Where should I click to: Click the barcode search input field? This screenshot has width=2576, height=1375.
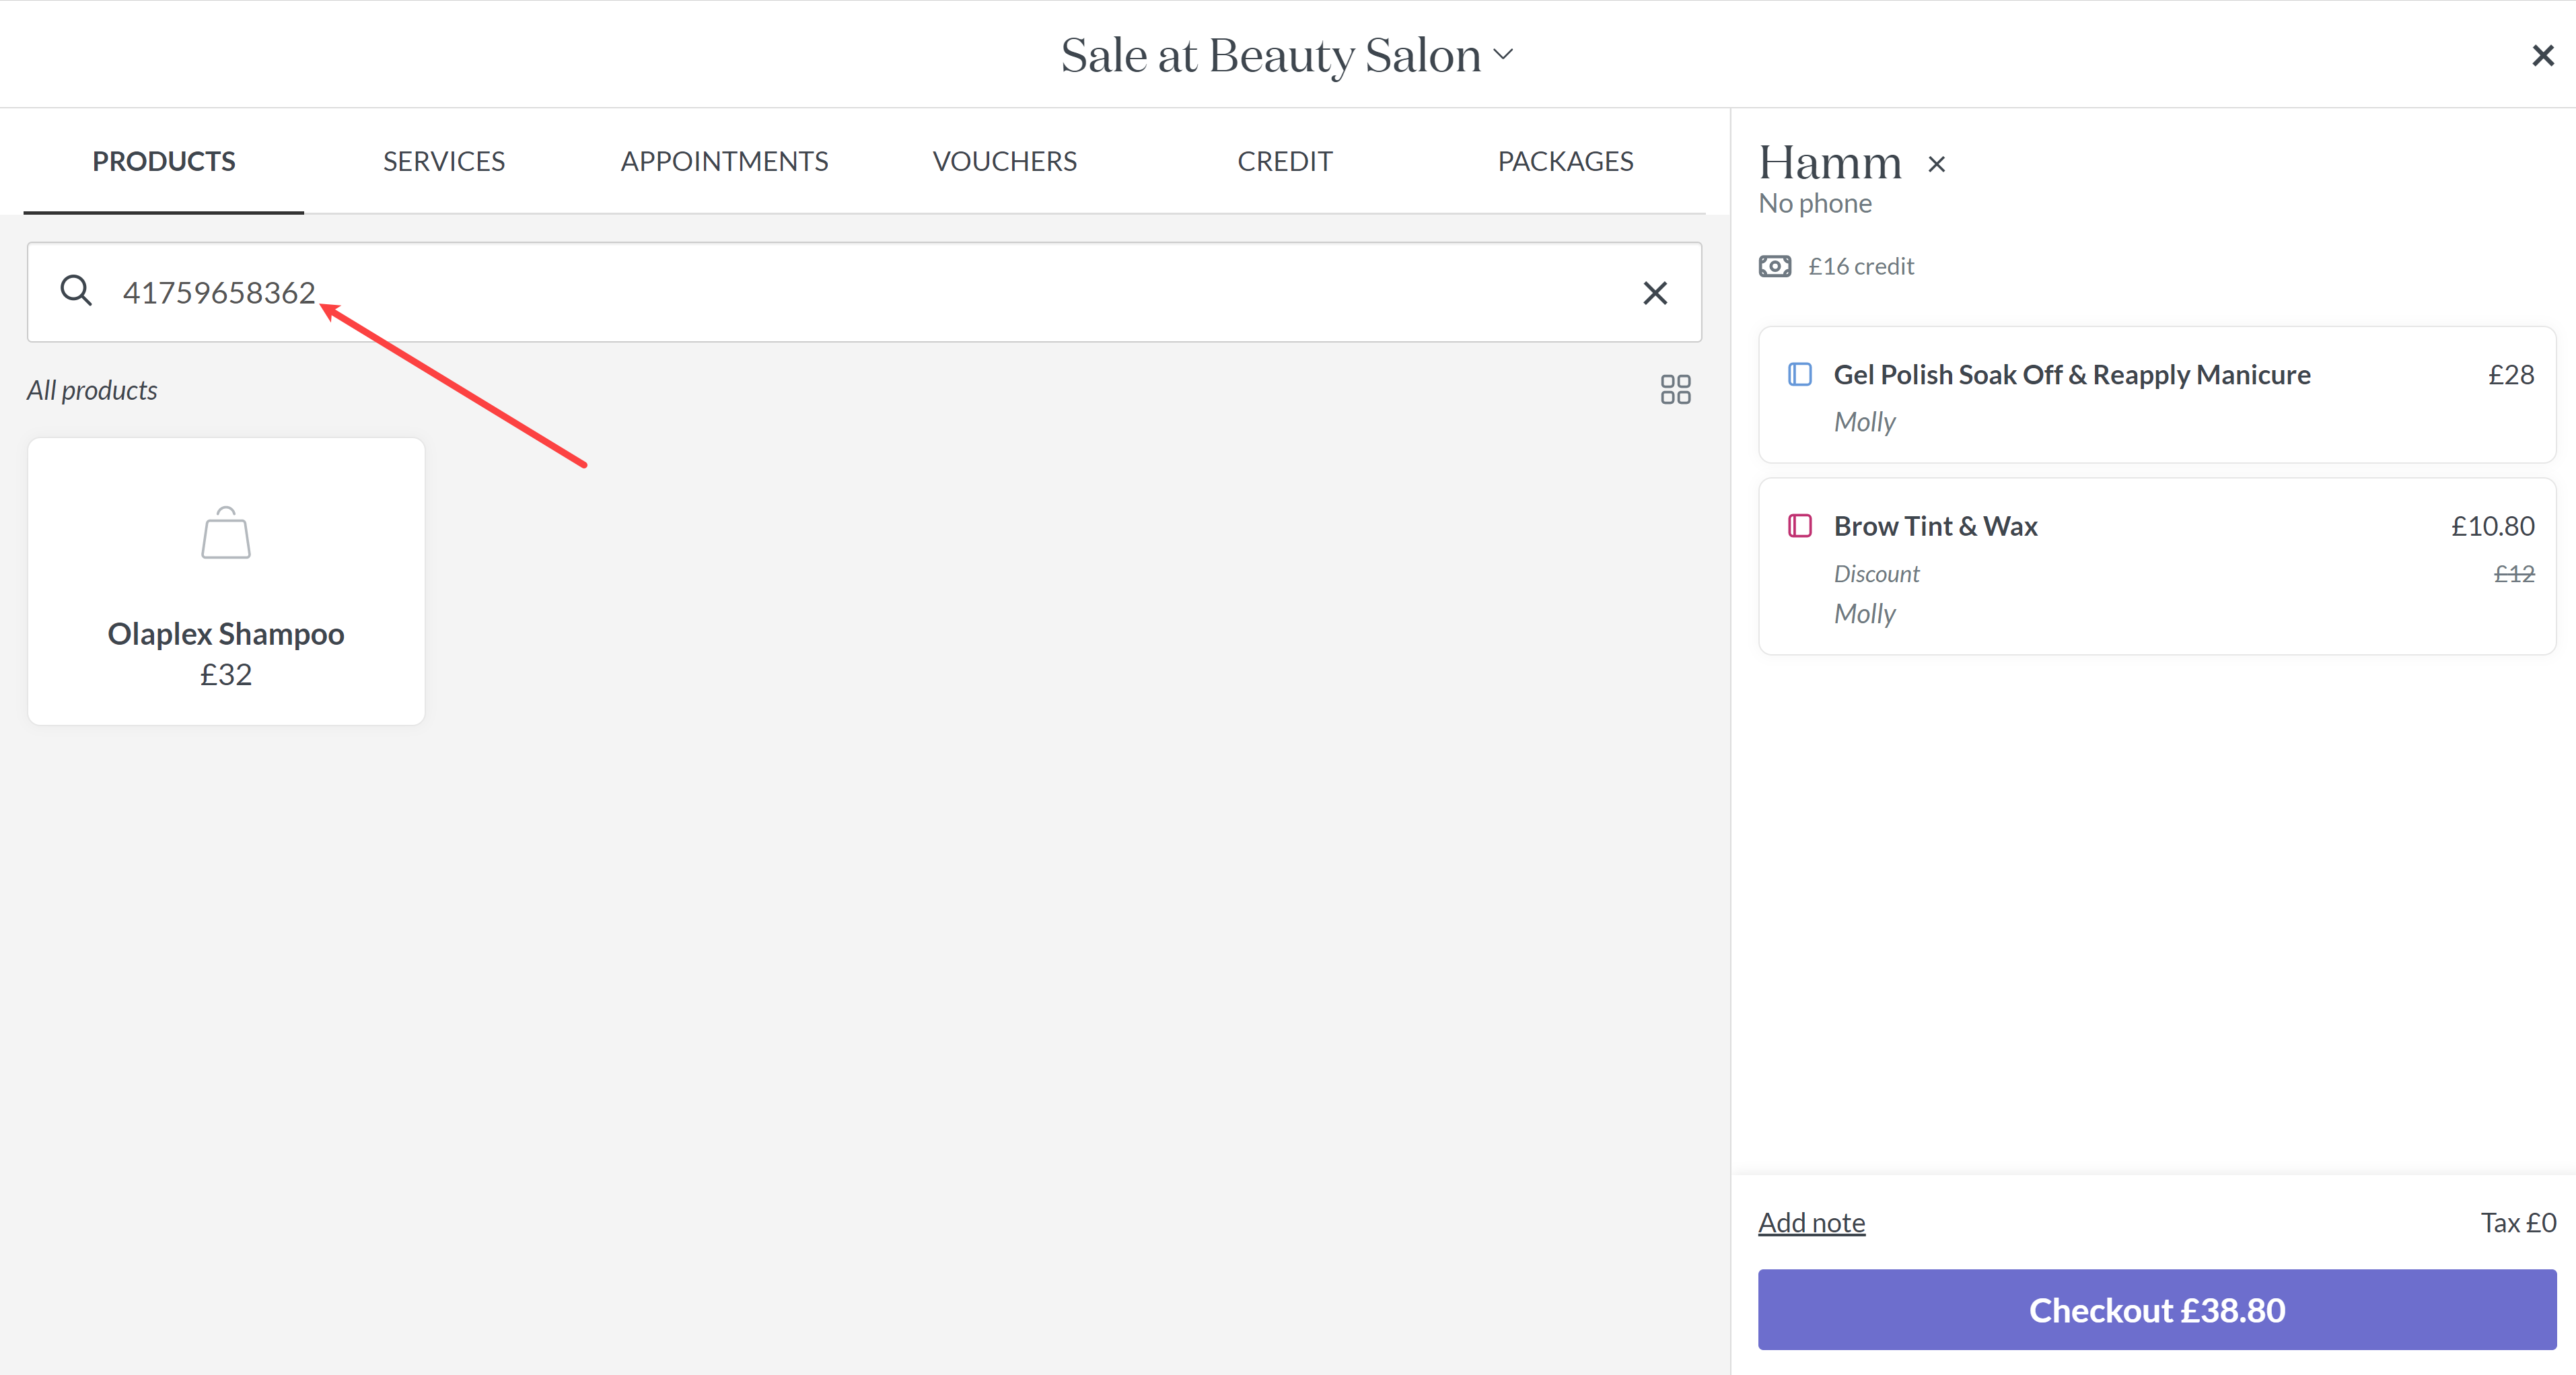tap(864, 292)
